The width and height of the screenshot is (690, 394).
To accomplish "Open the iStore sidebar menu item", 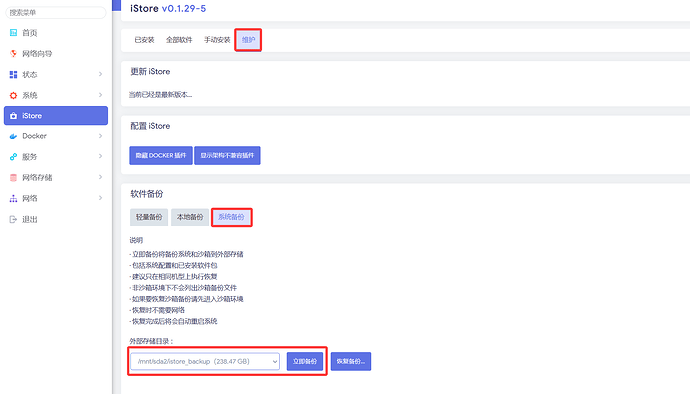I will click(x=56, y=116).
